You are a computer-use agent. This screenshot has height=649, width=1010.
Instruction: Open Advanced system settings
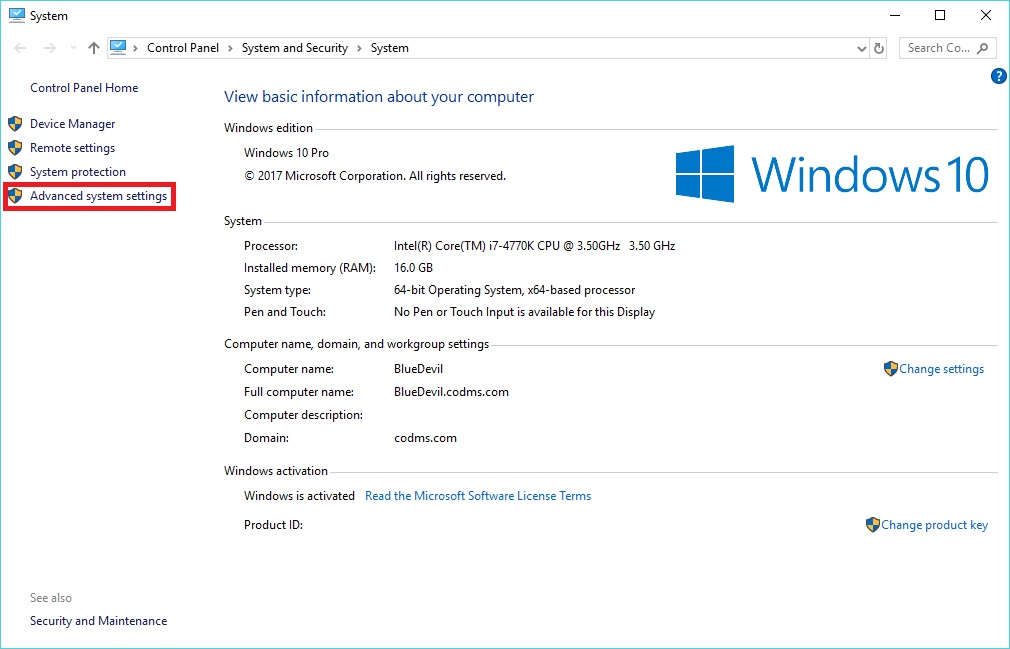pyautogui.click(x=99, y=196)
